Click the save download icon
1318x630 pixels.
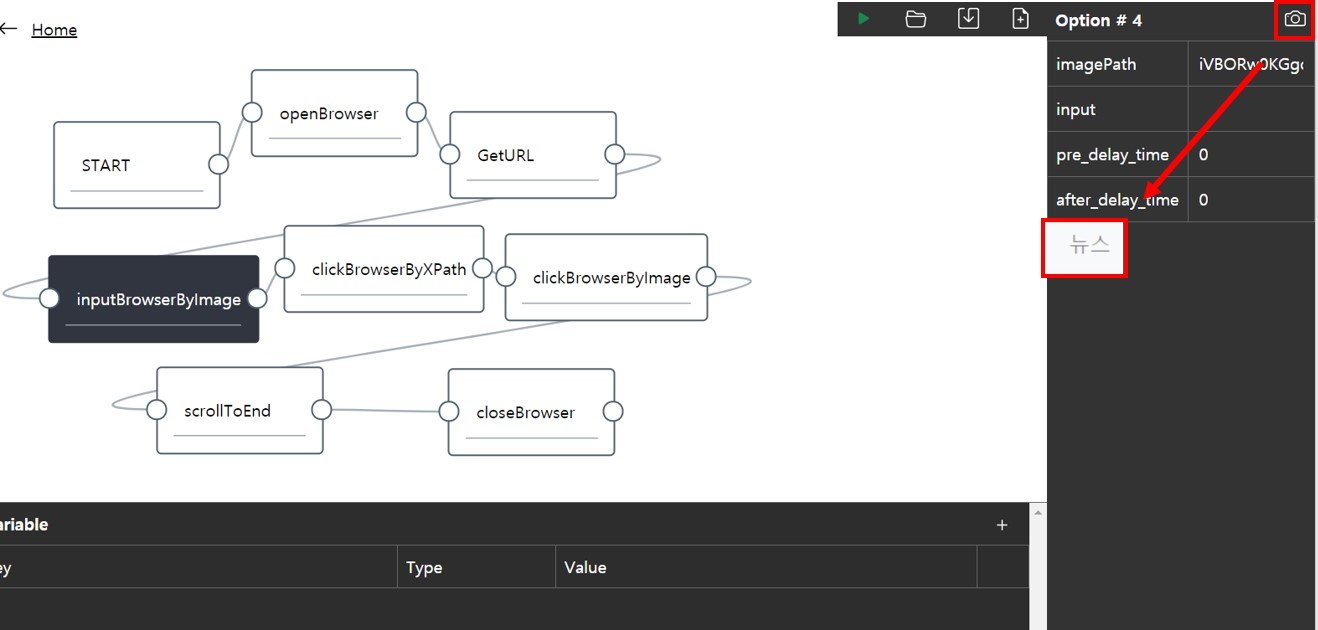[968, 19]
